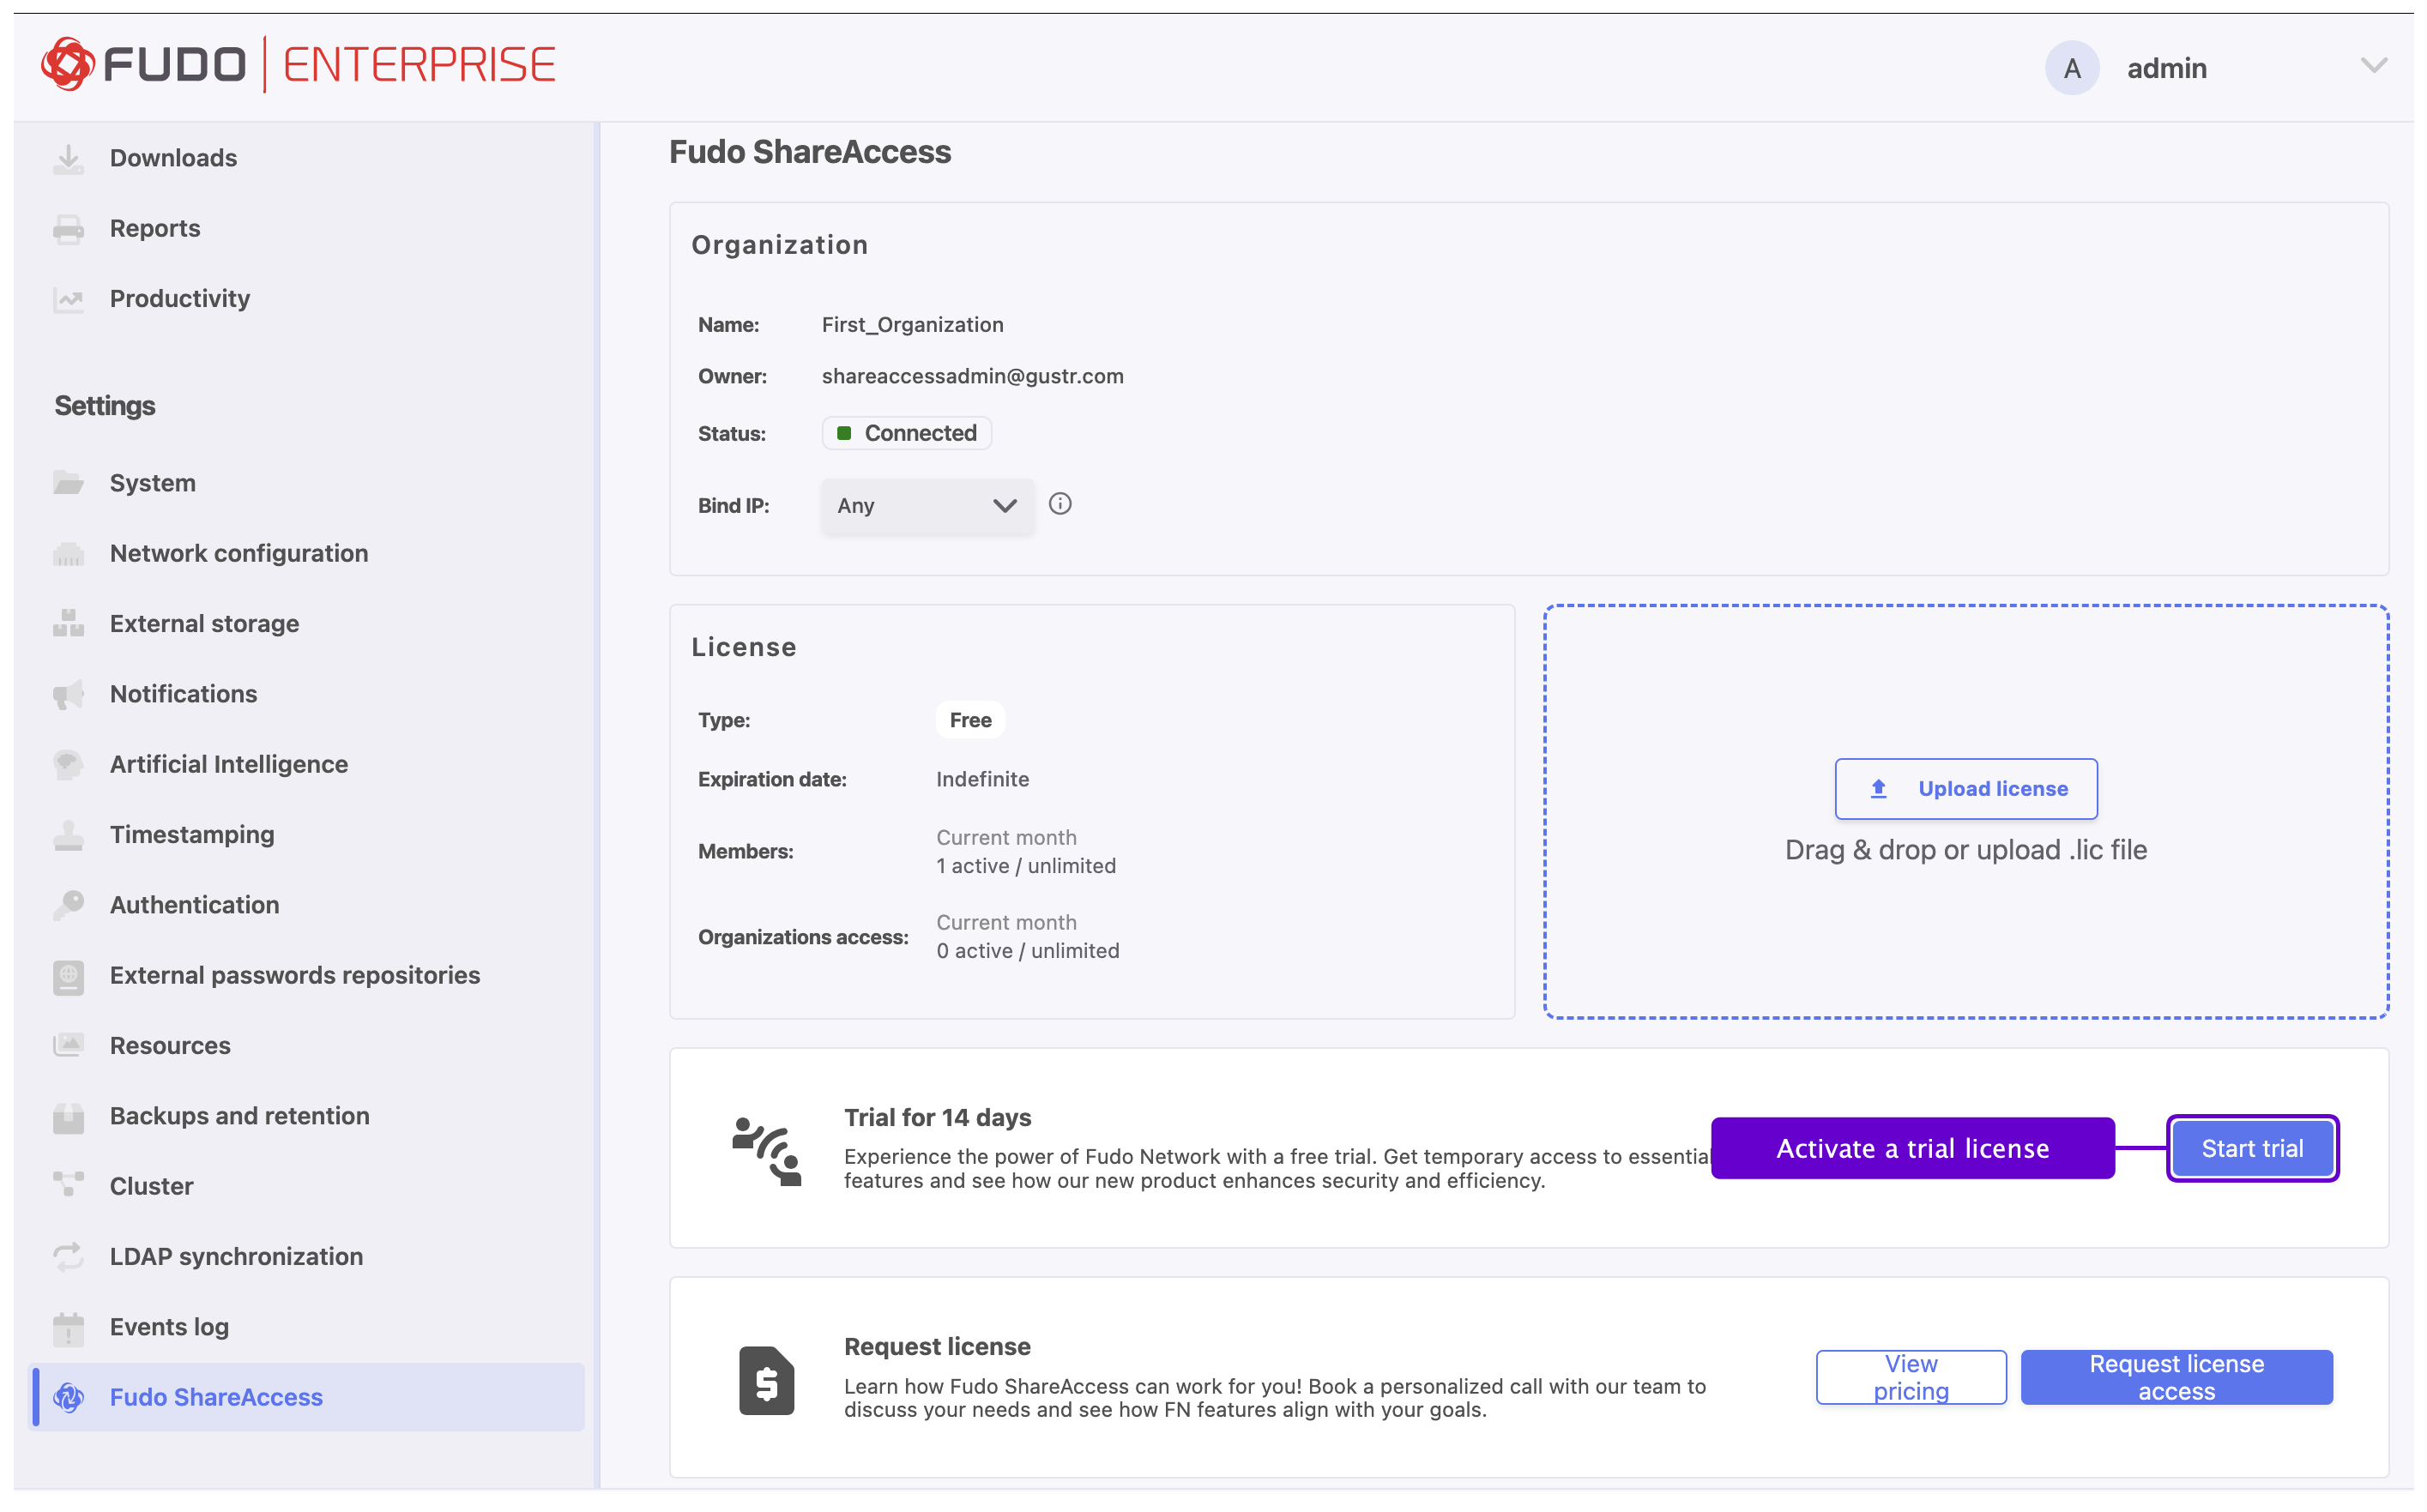Viewport: 2427px width, 1512px height.
Task: Click the Artificial Intelligence head icon
Action: (68, 766)
